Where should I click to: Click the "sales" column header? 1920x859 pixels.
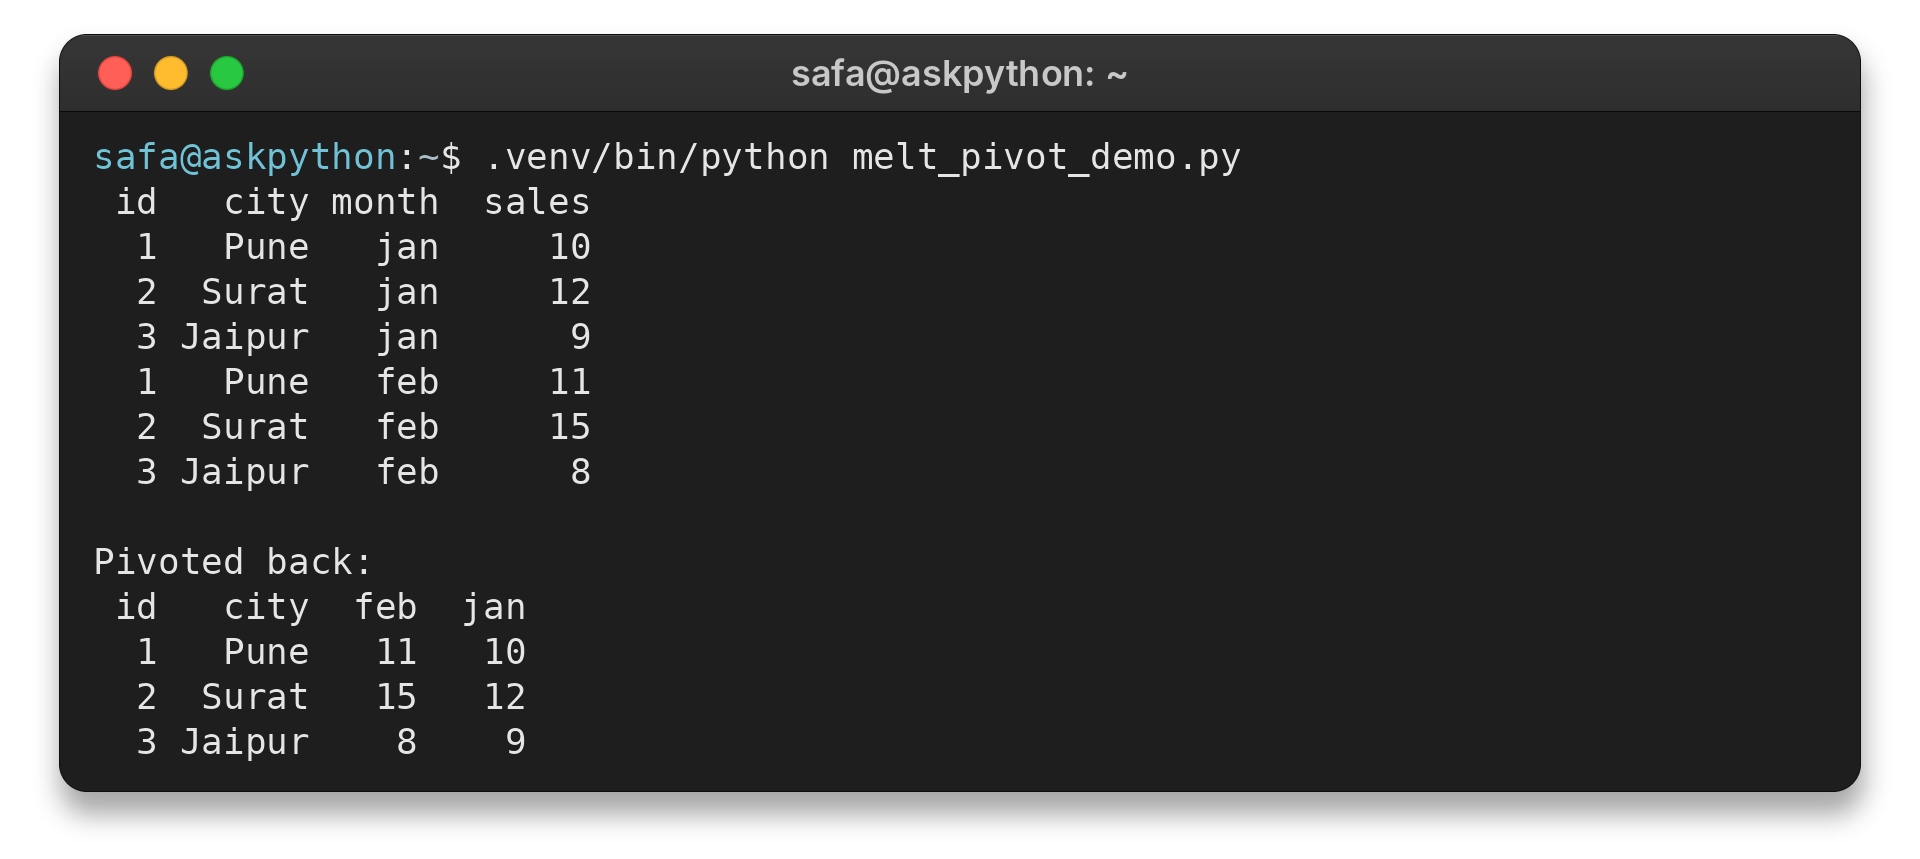click(x=537, y=202)
